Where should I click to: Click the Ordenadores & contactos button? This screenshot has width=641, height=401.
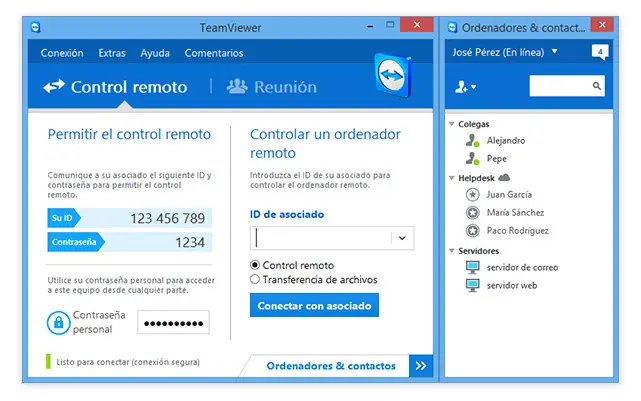(x=331, y=365)
